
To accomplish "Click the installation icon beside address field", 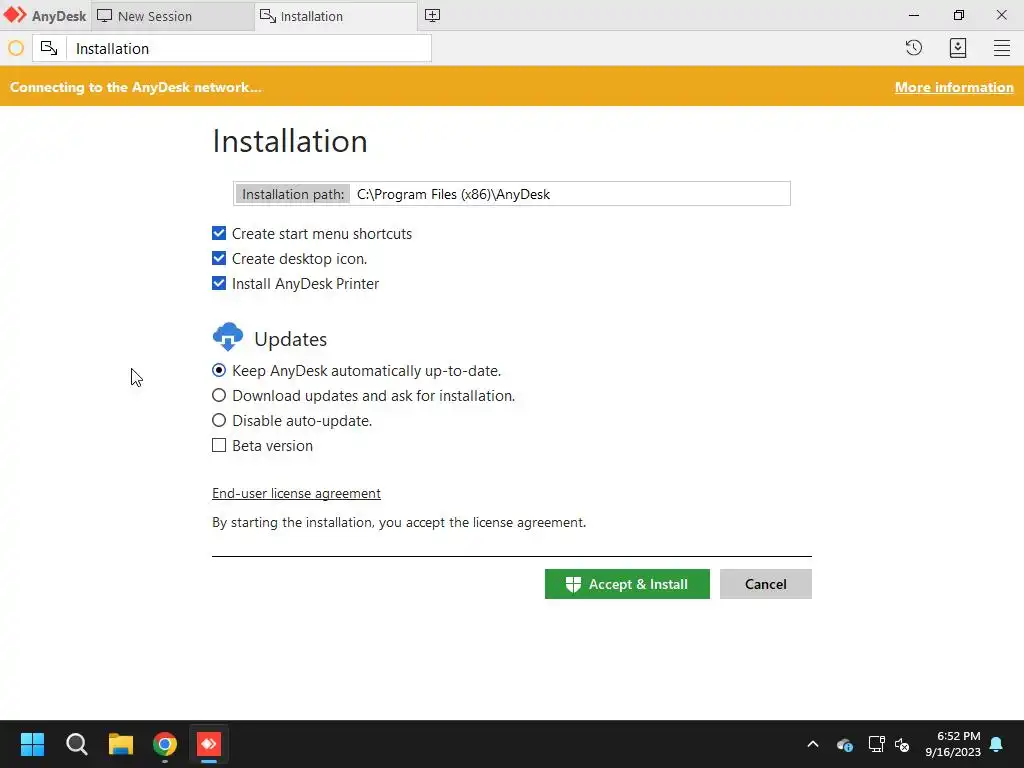I will pyautogui.click(x=49, y=48).
